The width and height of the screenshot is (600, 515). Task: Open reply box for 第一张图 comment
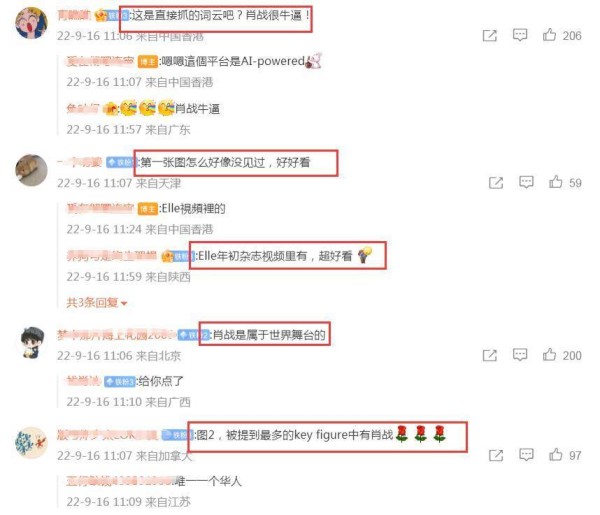526,182
